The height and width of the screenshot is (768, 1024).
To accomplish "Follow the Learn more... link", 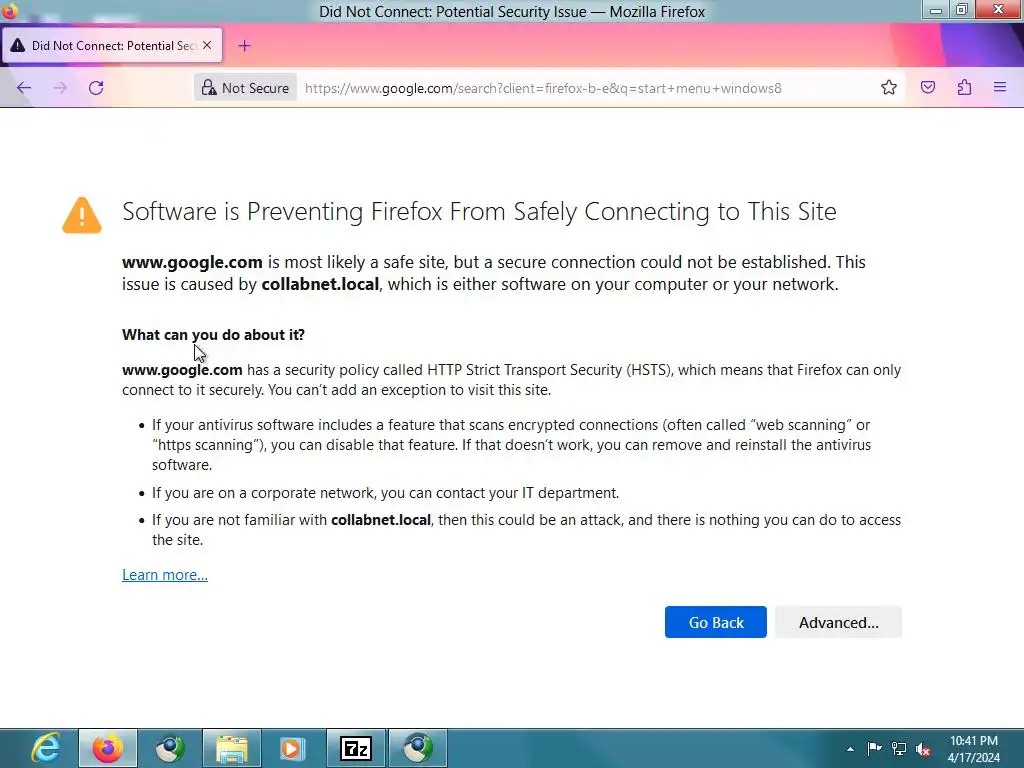I will (x=165, y=575).
